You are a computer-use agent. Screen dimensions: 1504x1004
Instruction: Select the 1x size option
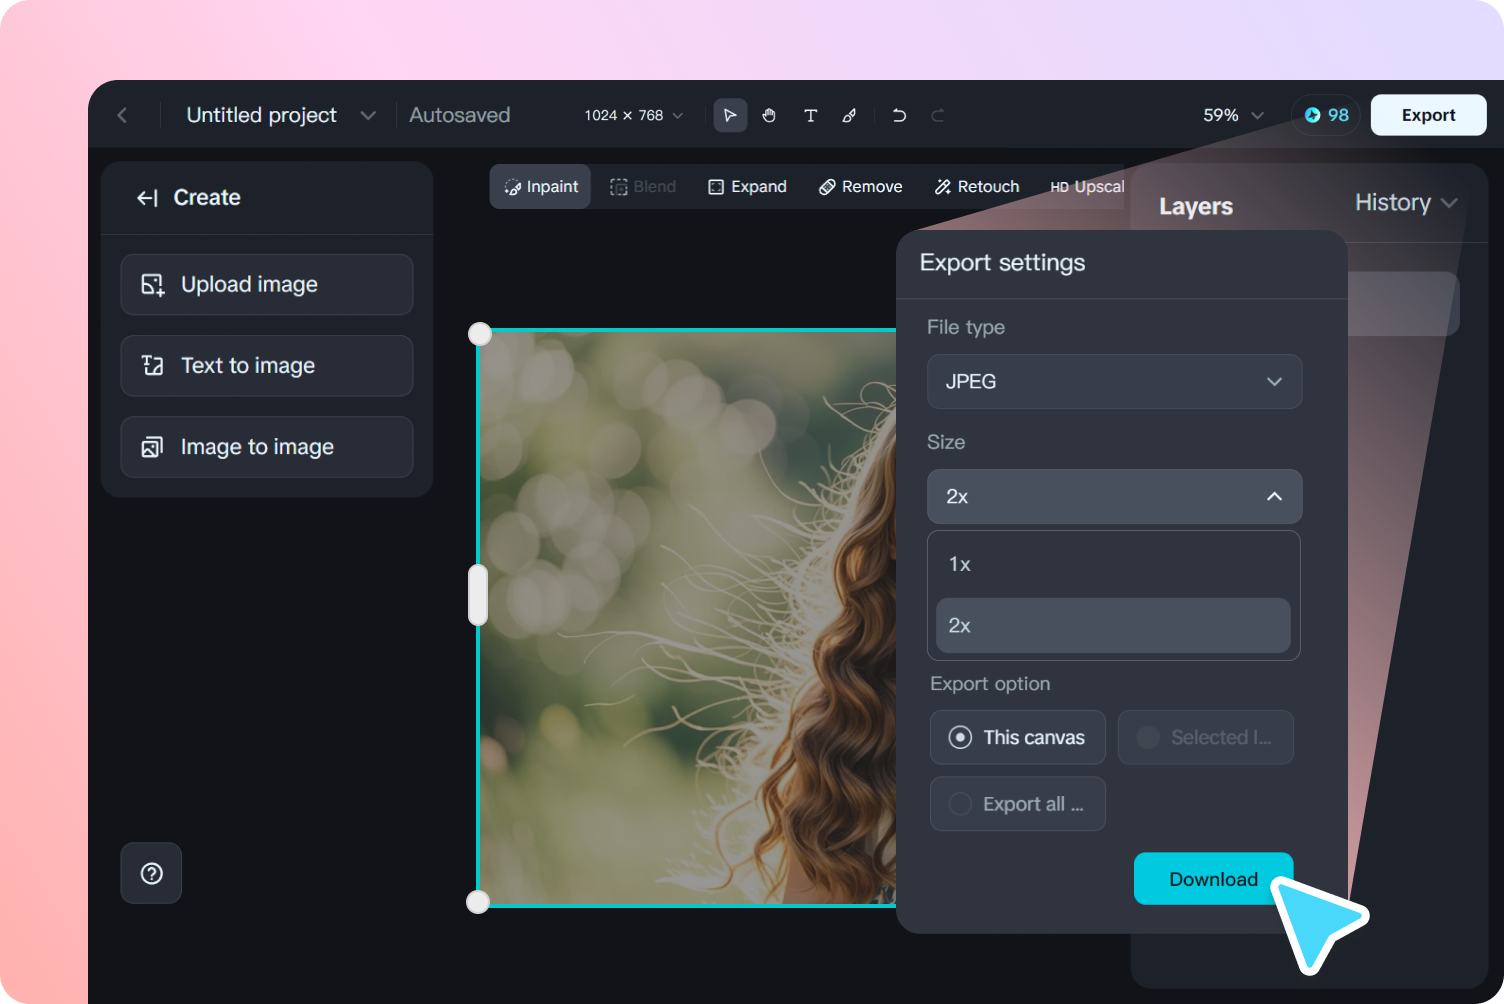[x=1113, y=563]
